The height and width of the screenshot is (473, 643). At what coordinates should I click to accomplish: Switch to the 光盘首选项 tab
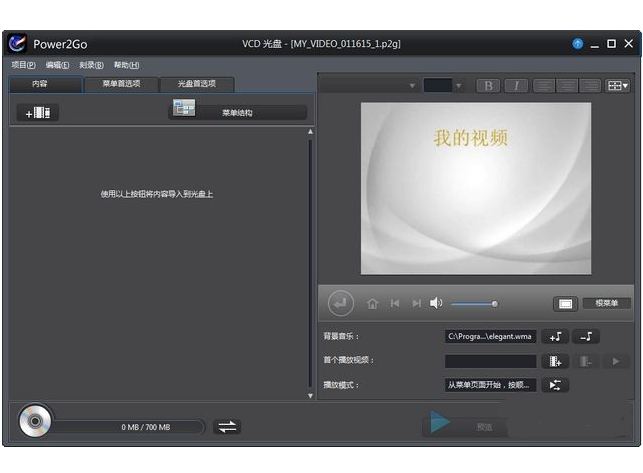tap(196, 84)
